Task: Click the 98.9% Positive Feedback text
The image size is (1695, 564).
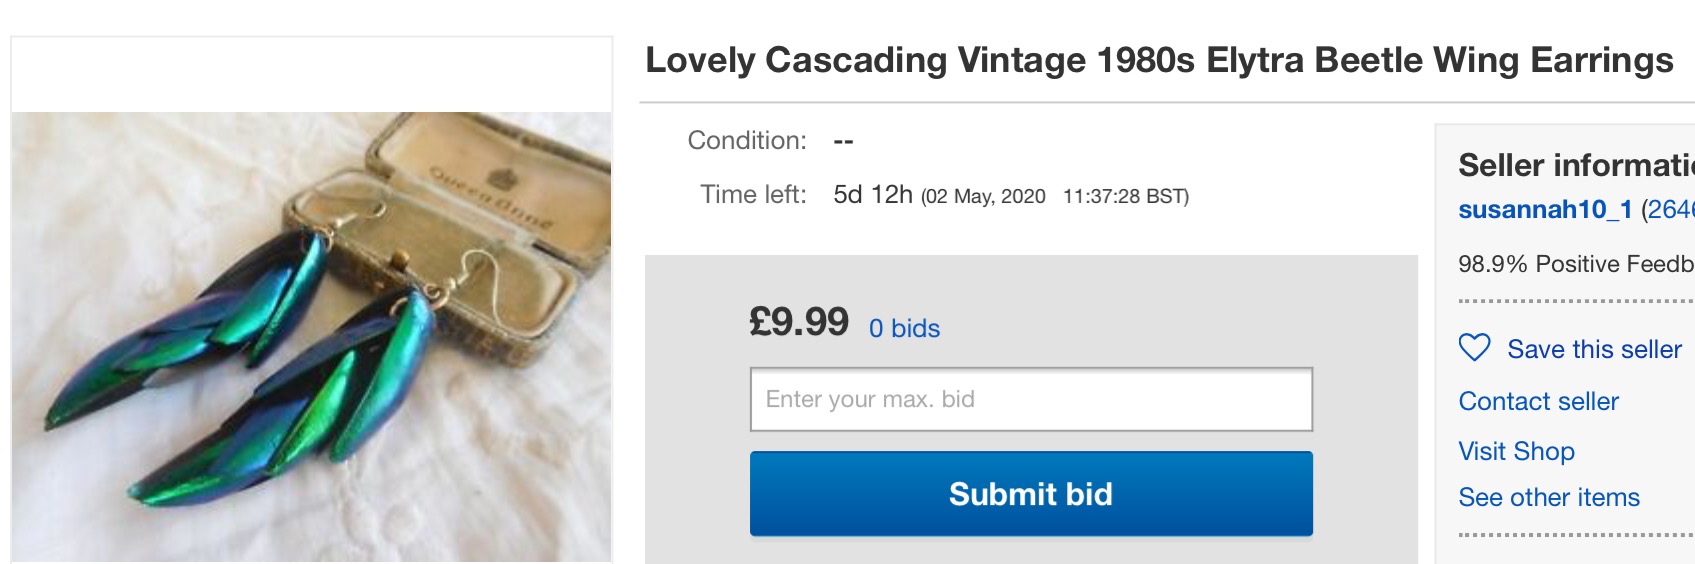Action: point(1575,264)
